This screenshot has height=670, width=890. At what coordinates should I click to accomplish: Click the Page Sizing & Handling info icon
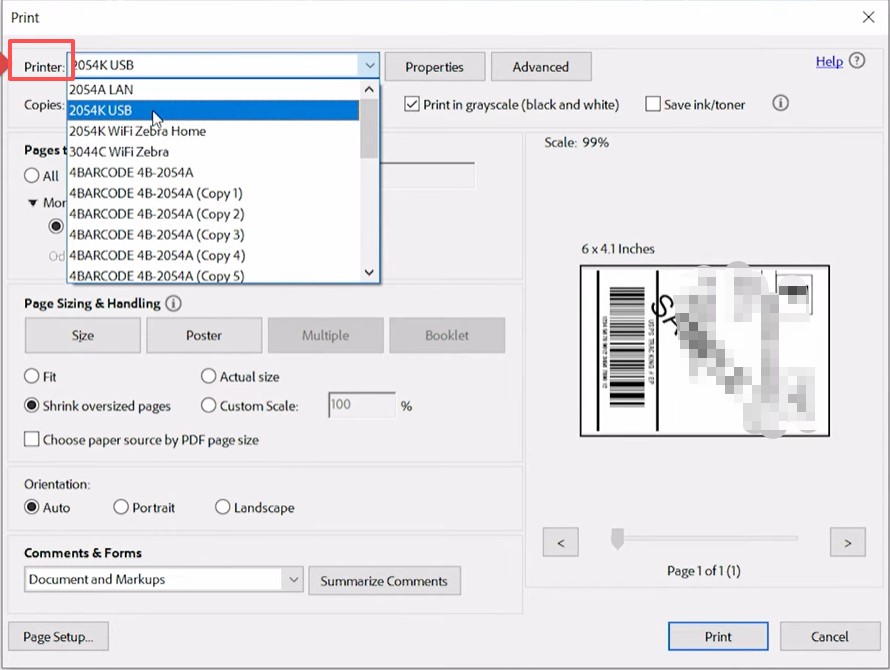[173, 303]
